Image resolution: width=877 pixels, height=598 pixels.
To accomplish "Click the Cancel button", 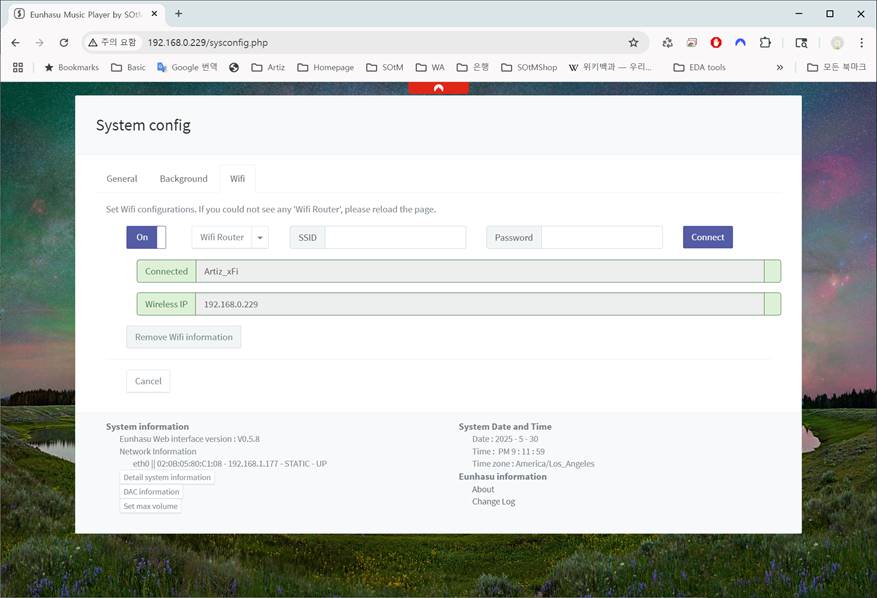I will 148,381.
